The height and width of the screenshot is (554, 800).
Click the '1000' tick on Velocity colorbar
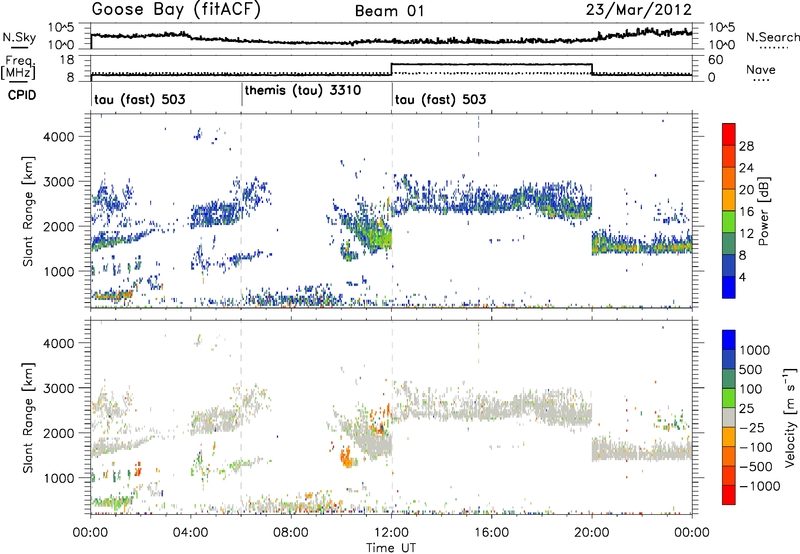click(x=754, y=350)
